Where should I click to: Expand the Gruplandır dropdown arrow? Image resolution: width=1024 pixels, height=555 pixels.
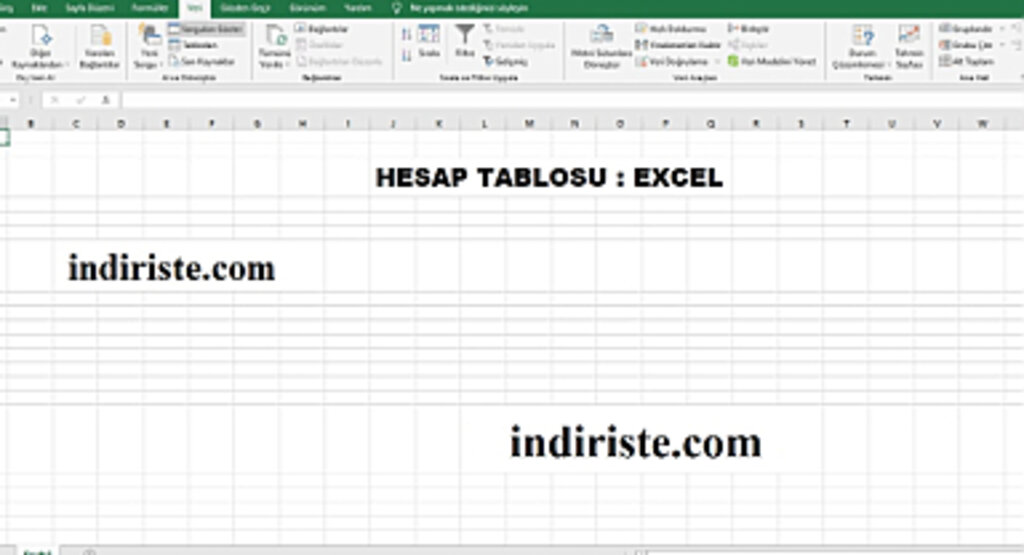click(1002, 29)
